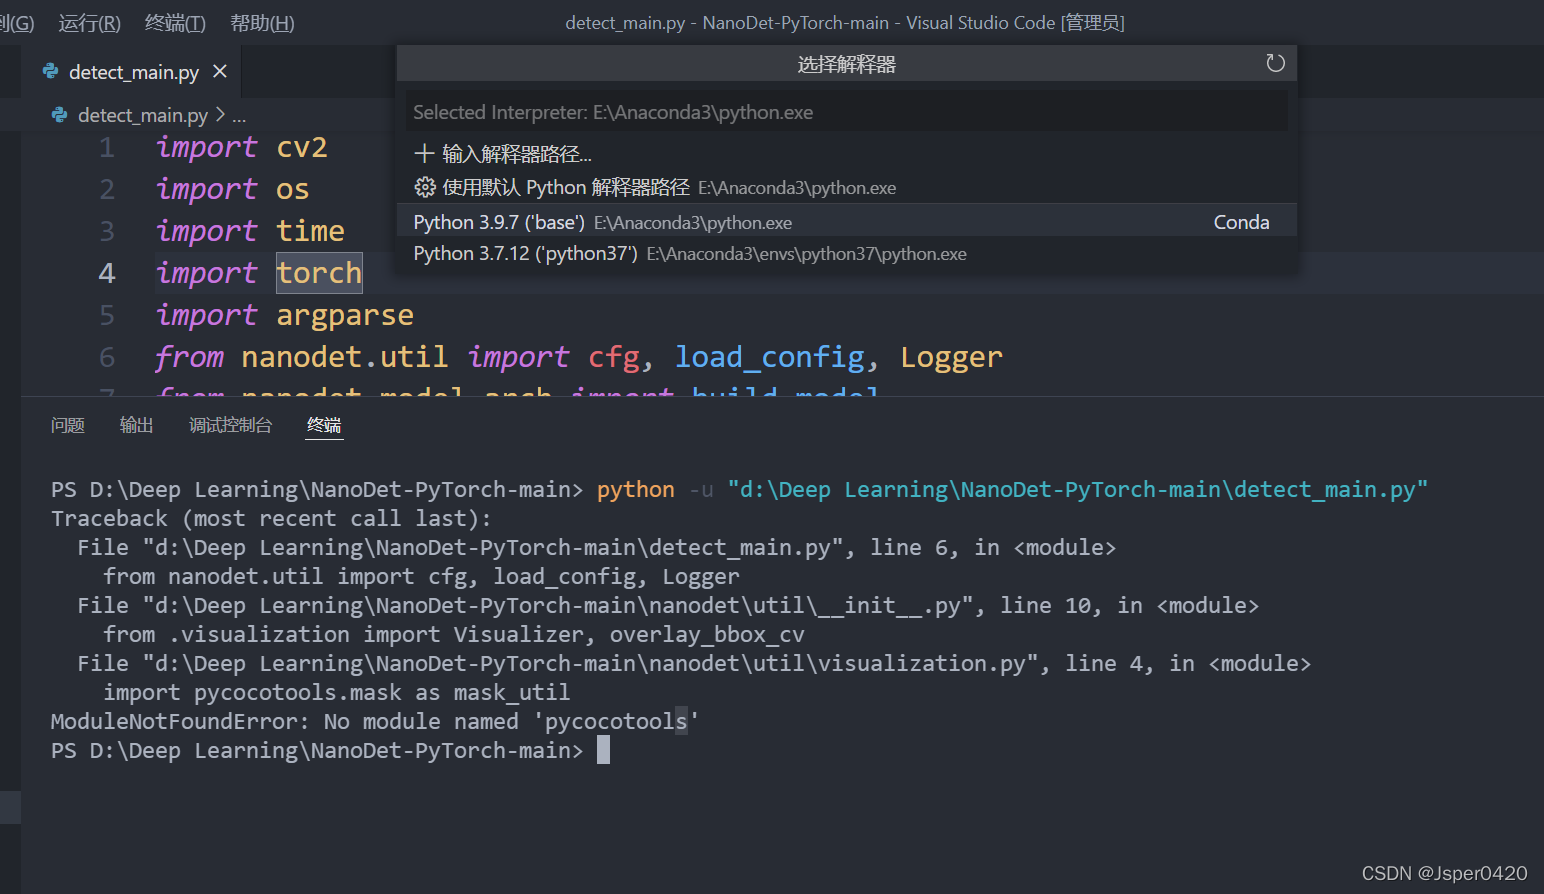Click the Python file icon on detect_main.py tab
This screenshot has height=894, width=1544.
coord(51,72)
